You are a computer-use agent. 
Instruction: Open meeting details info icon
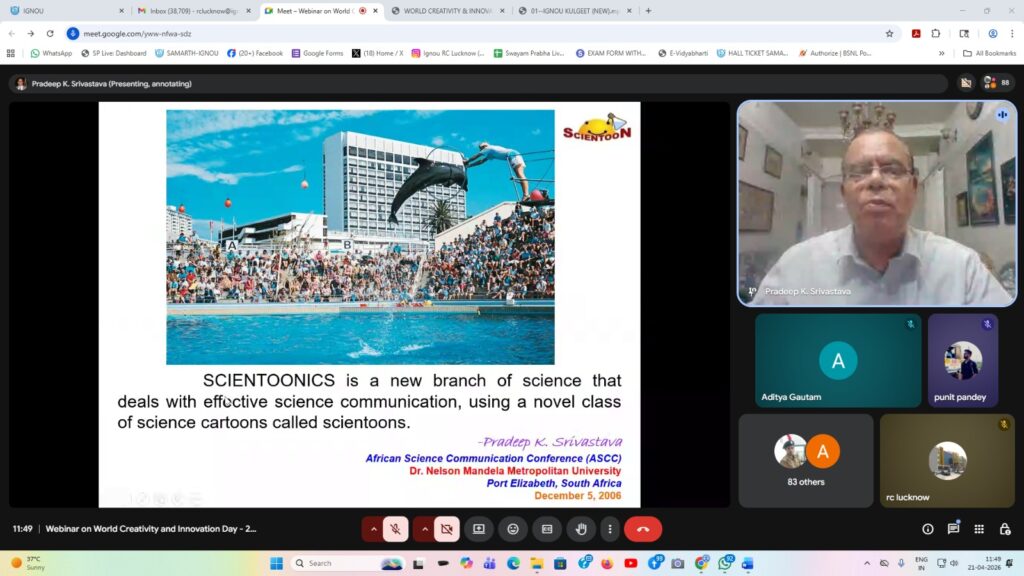pyautogui.click(x=927, y=529)
